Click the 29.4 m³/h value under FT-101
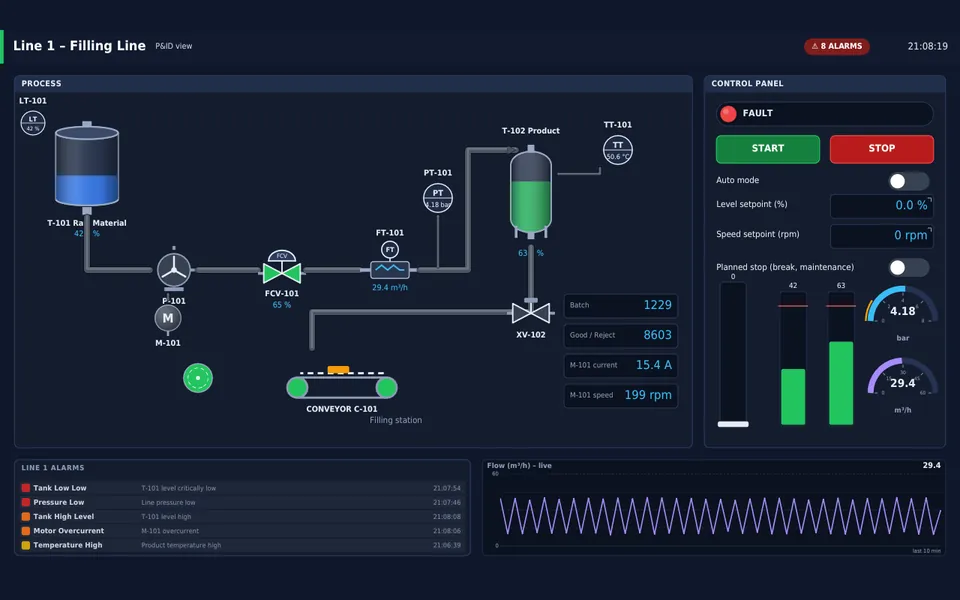Screen dimensions: 960x600 coord(390,288)
